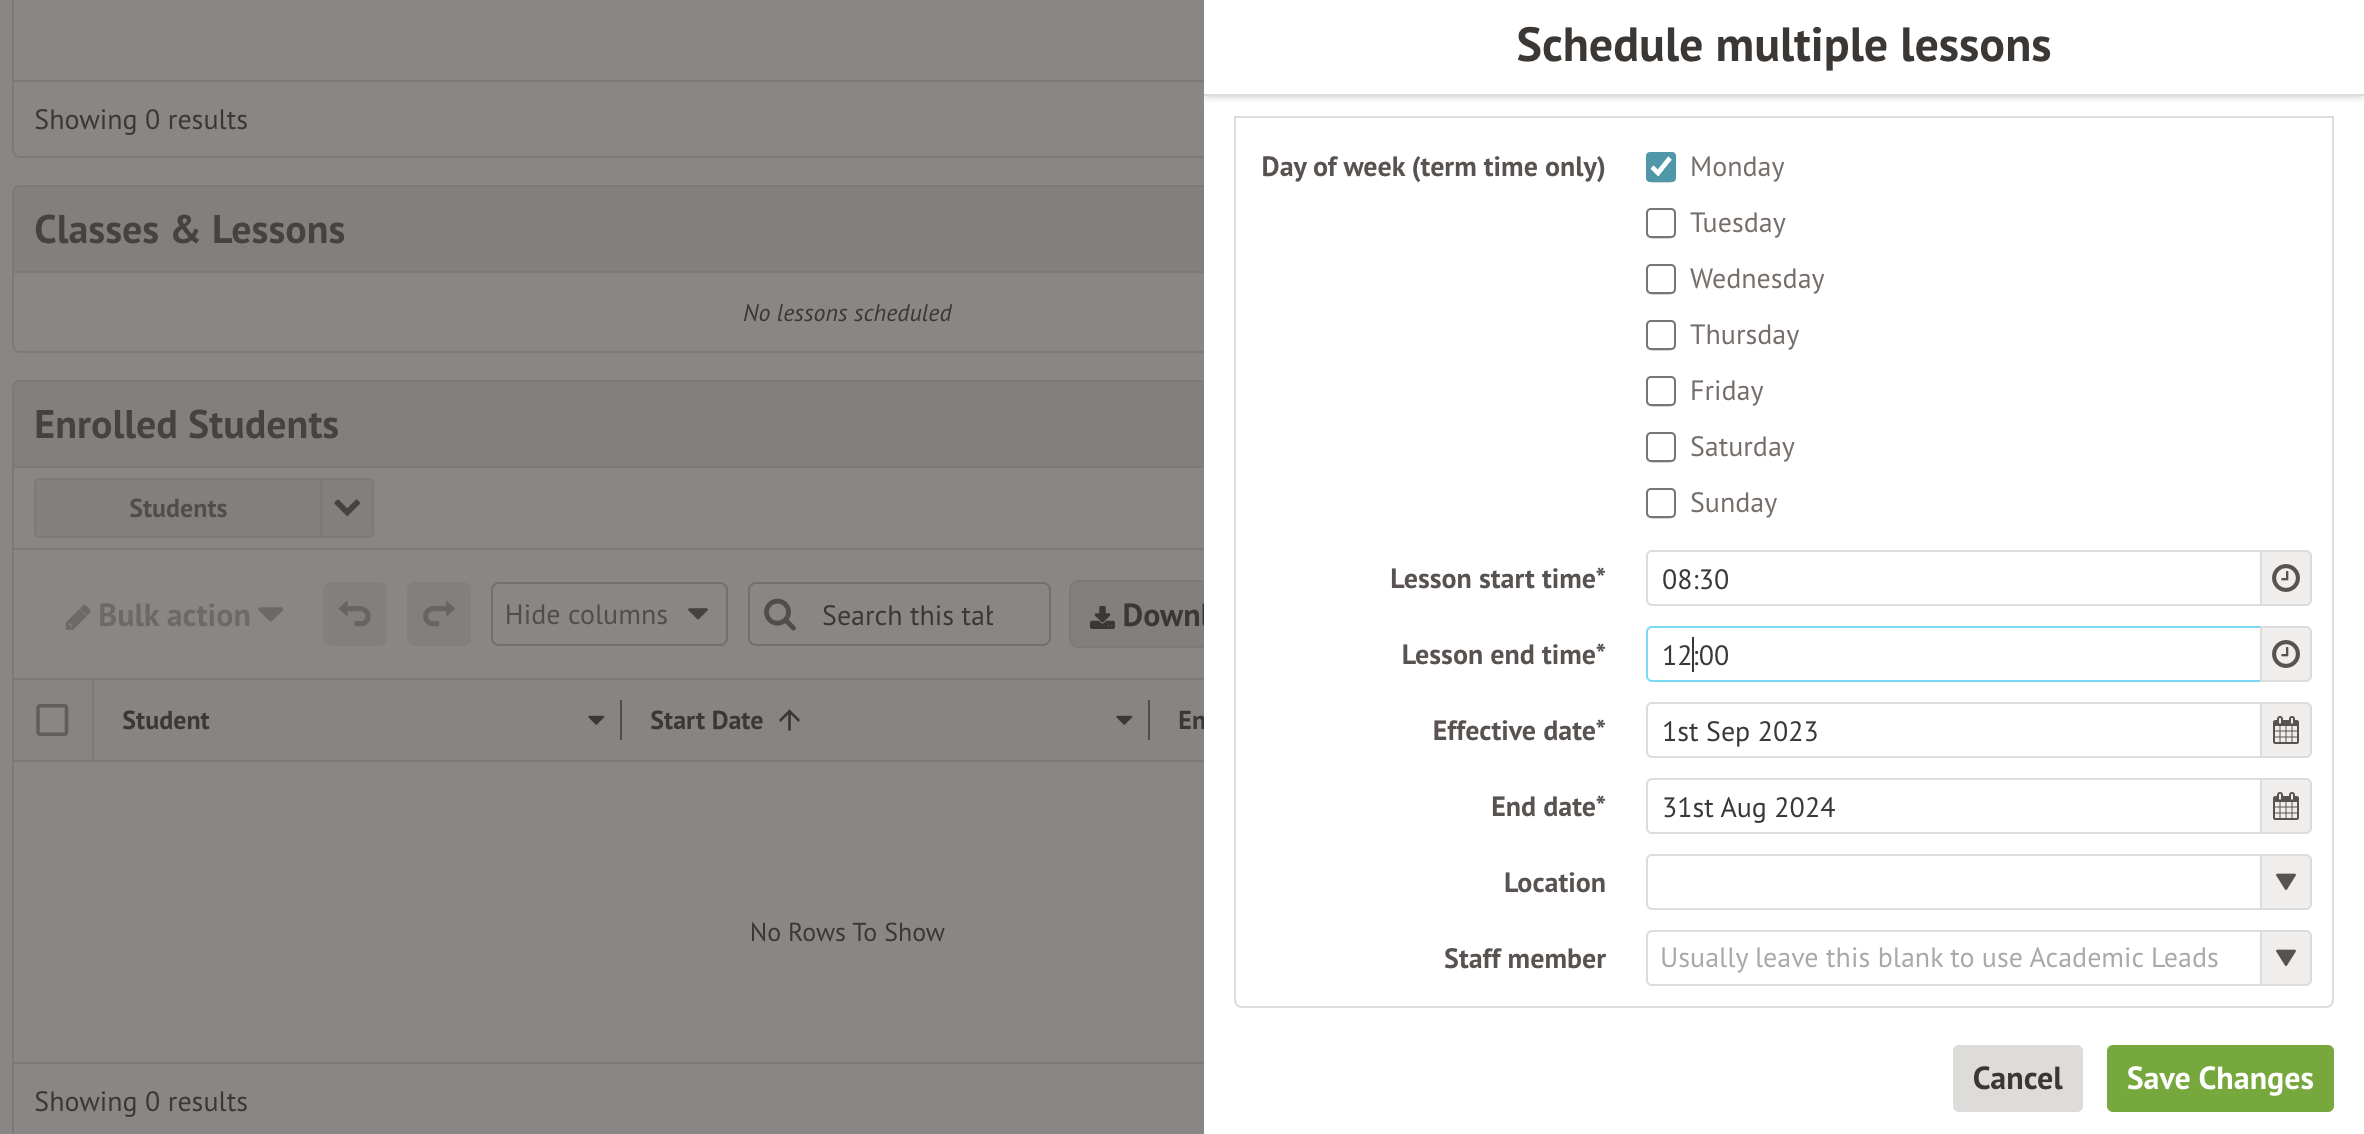Click Start Date sort arrow
Image resolution: width=2364 pixels, height=1134 pixels.
[790, 720]
